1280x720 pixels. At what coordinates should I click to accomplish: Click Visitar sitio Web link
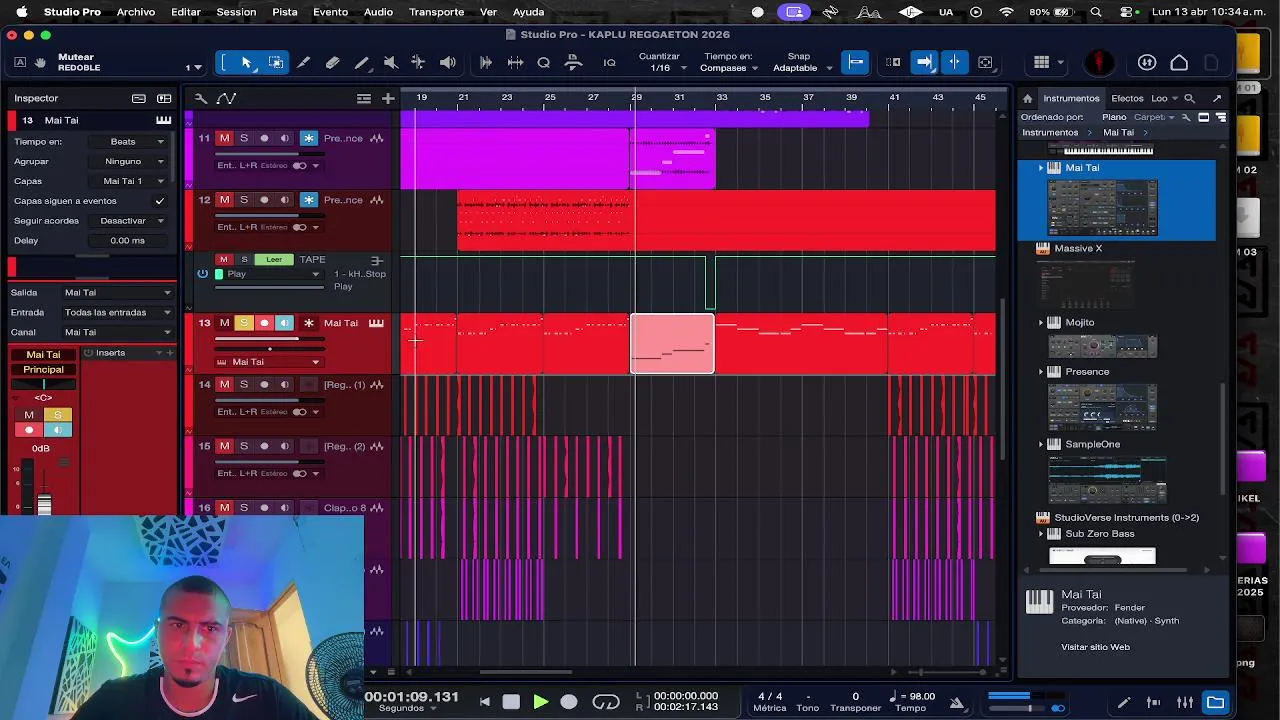pyautogui.click(x=1095, y=647)
